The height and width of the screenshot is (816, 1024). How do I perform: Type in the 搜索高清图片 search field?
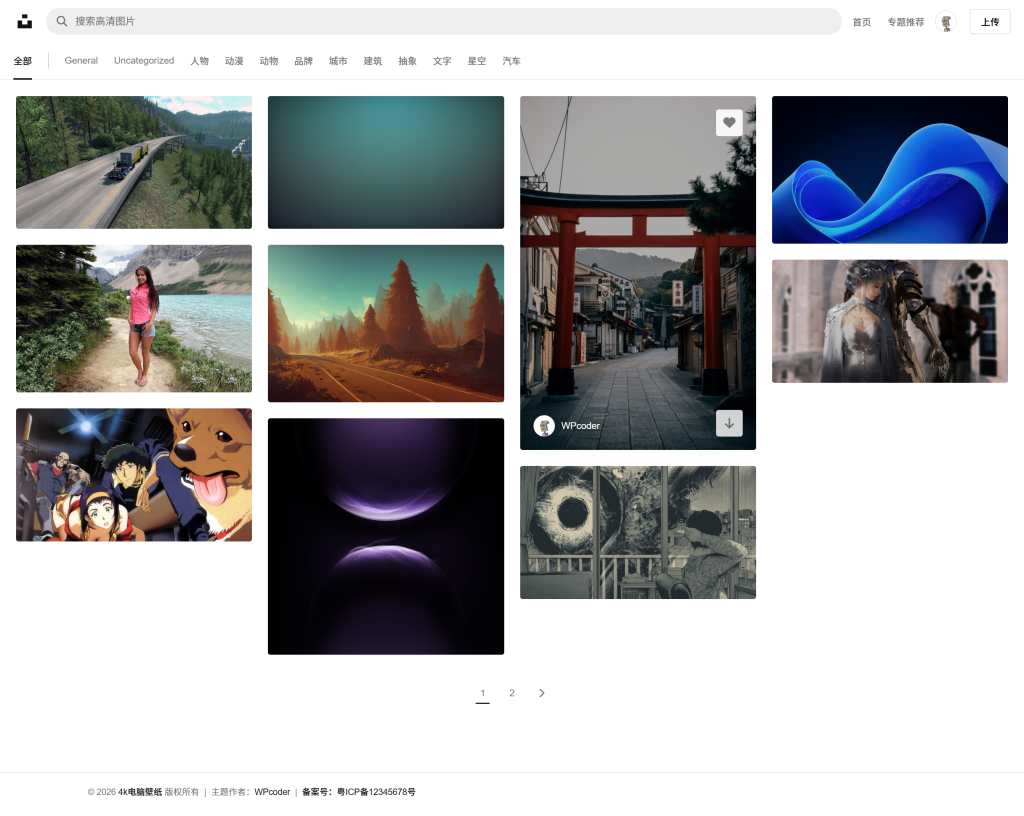tap(450, 21)
